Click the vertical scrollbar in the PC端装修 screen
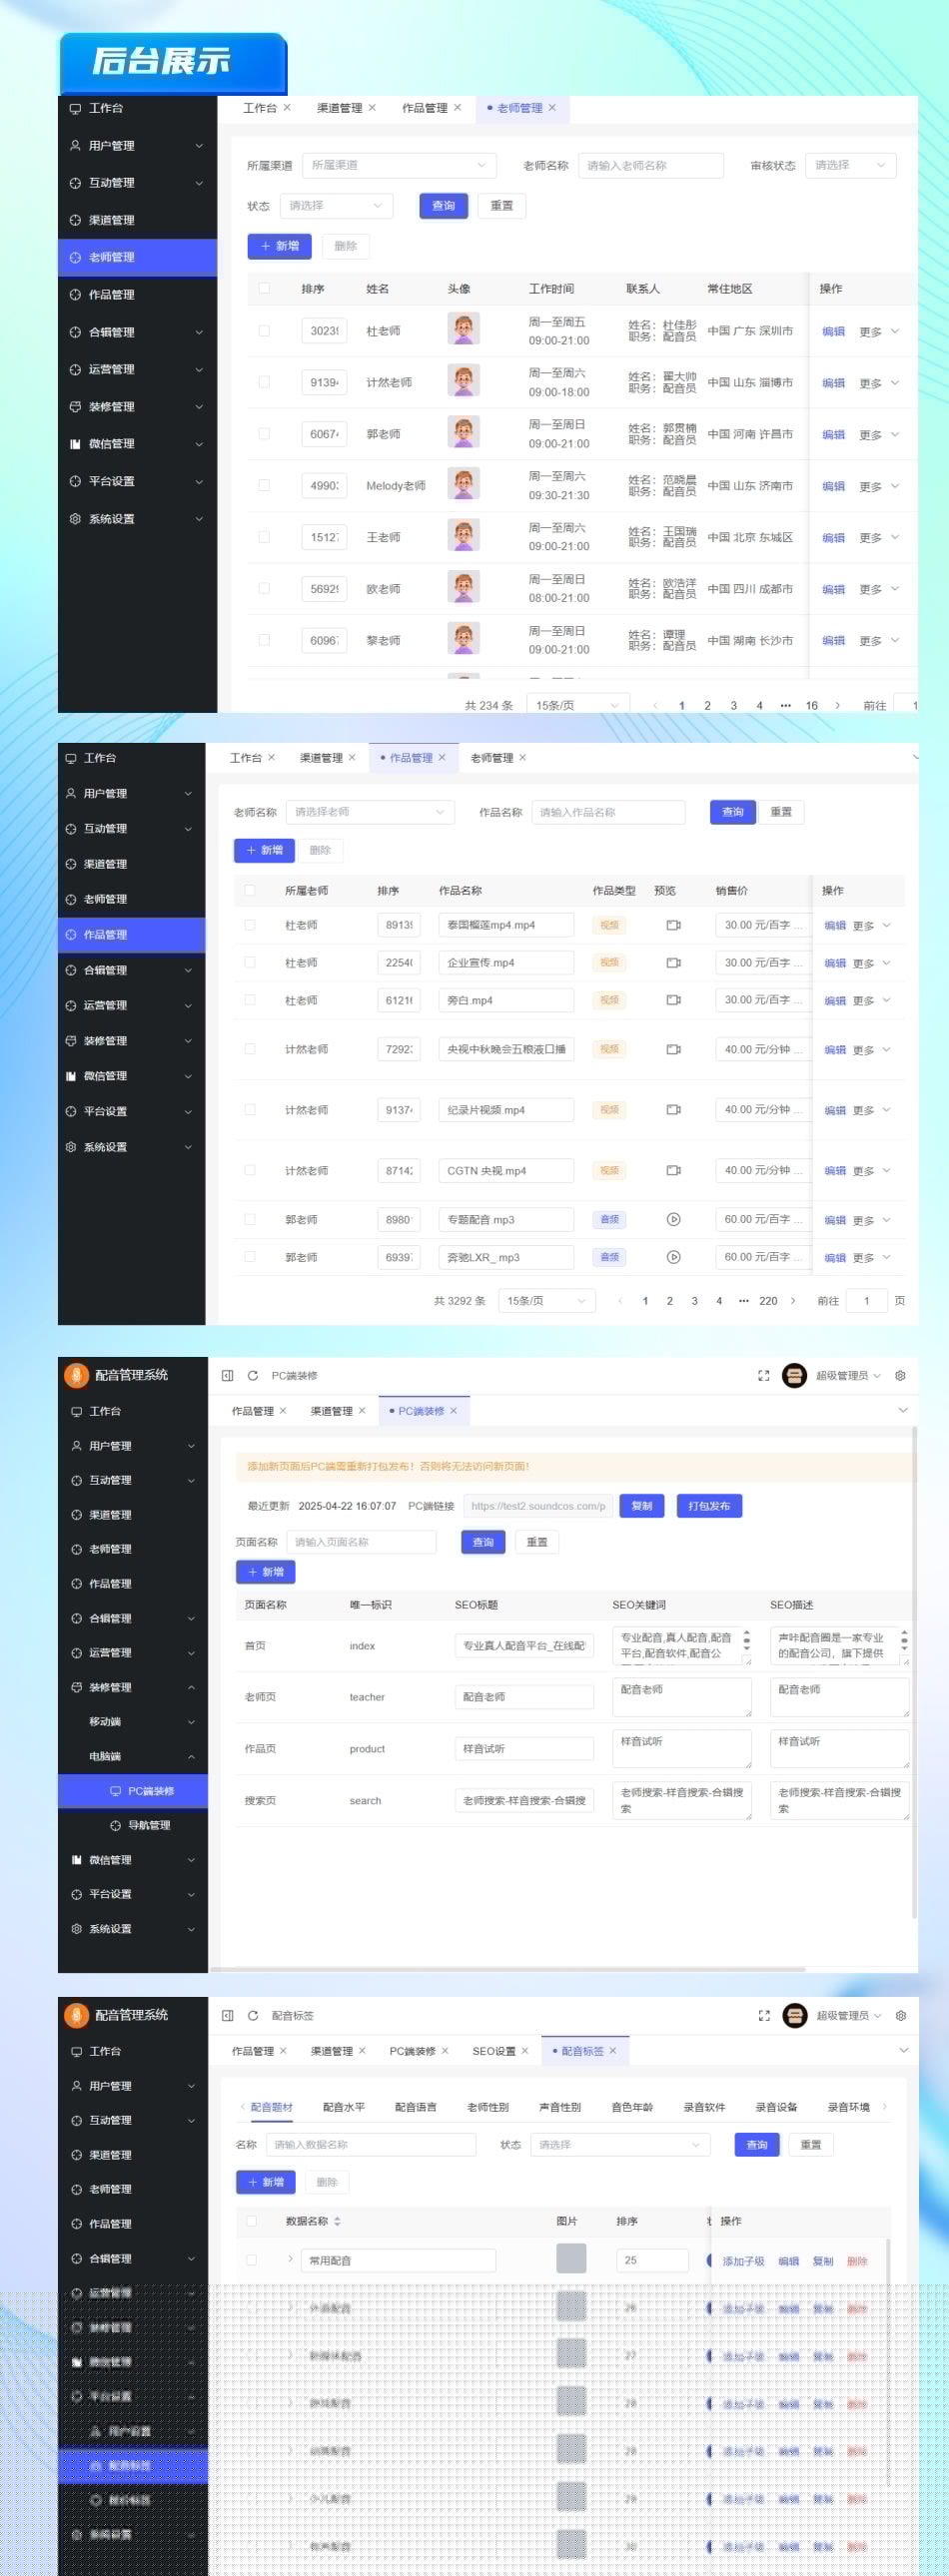This screenshot has width=949, height=2576. click(x=914, y=1673)
